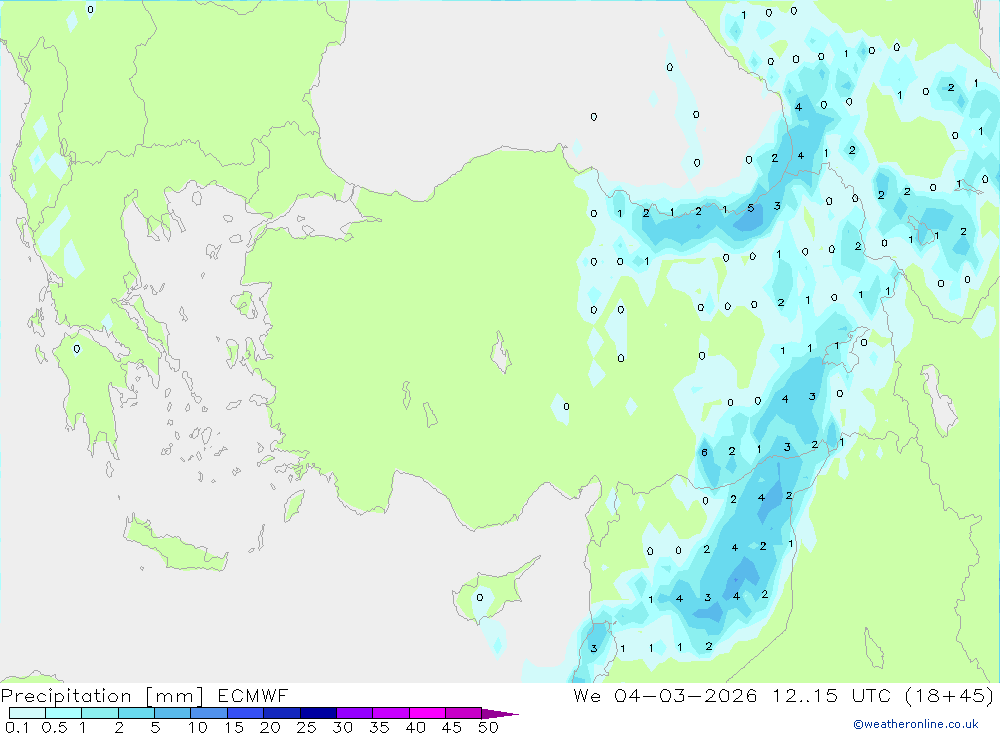Click the 25–30 mm dark navy swatch

click(x=318, y=713)
